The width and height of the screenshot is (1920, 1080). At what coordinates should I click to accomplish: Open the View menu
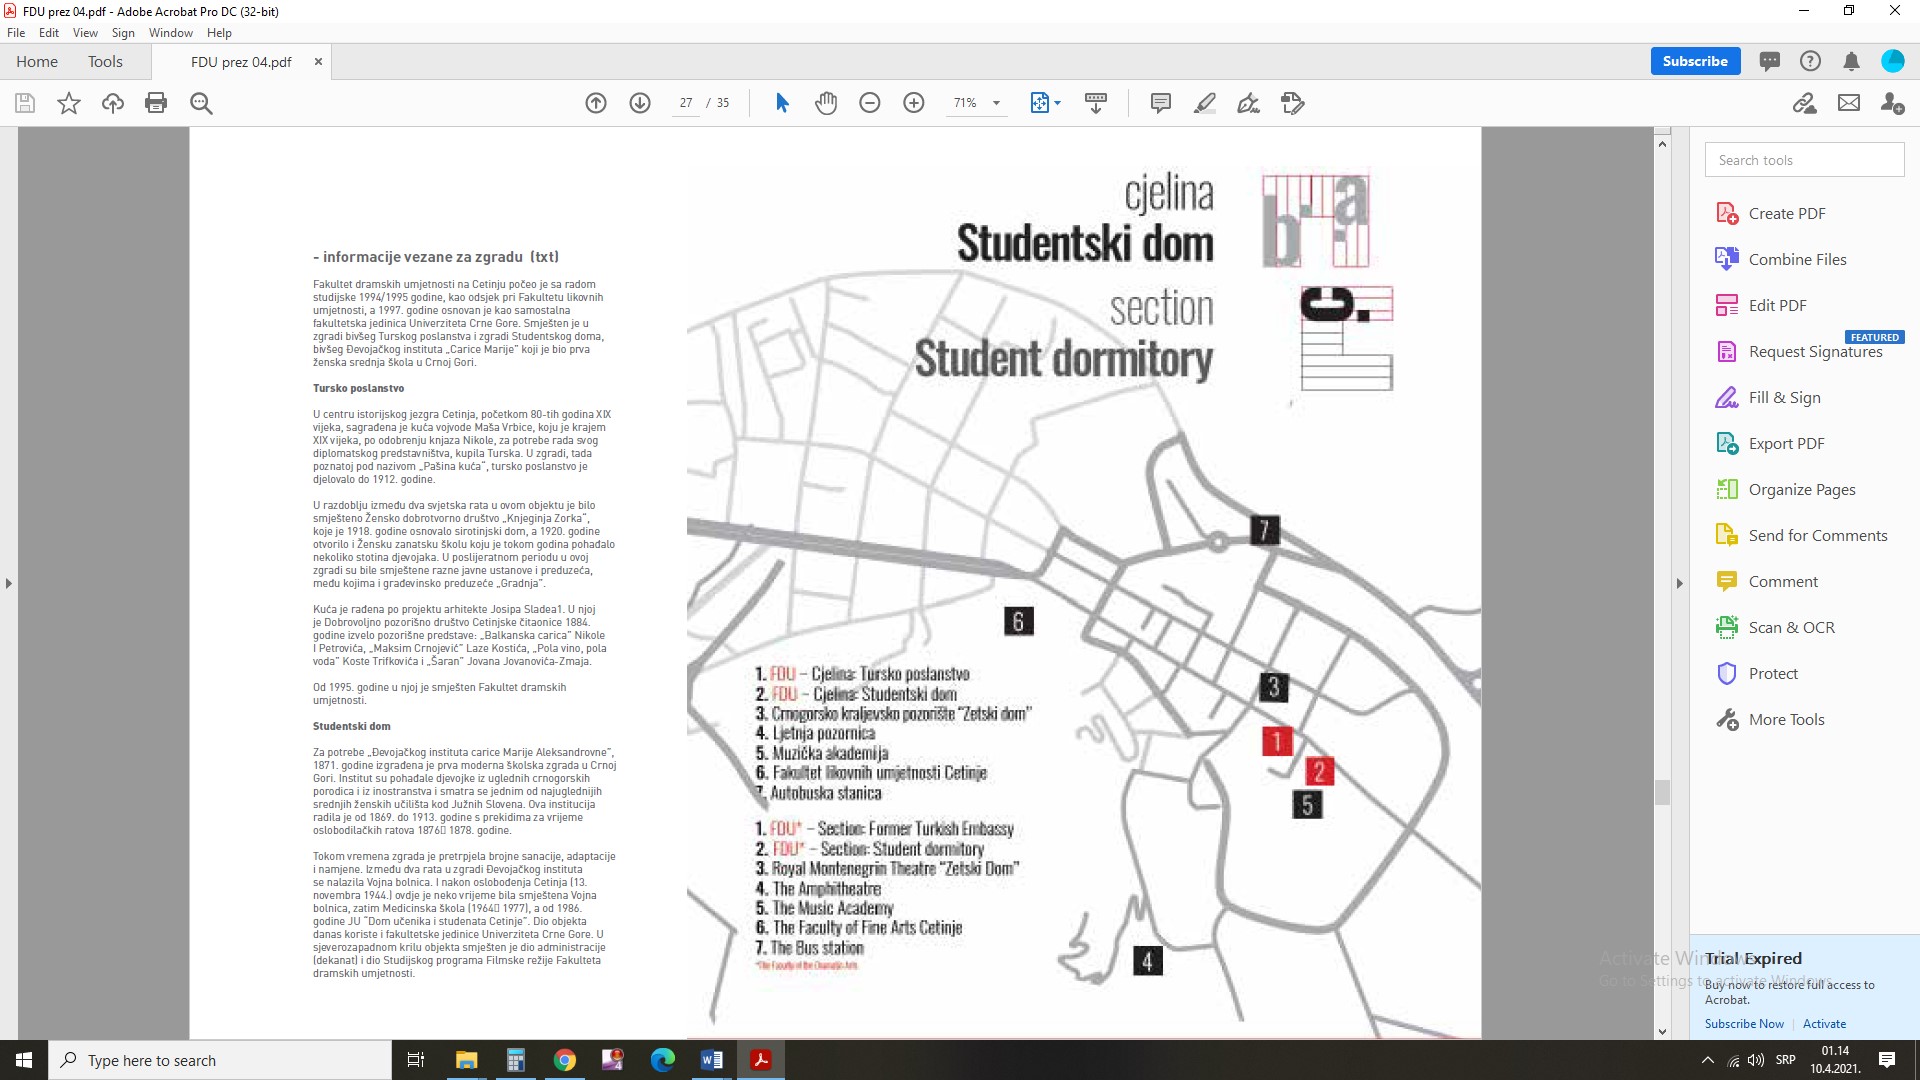(x=86, y=33)
